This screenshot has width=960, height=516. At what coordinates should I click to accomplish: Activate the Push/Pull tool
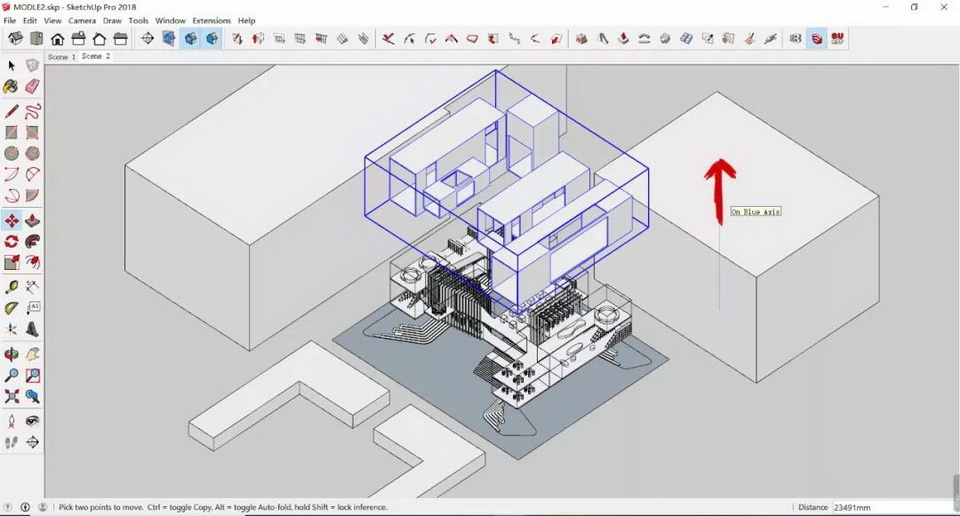(x=32, y=220)
